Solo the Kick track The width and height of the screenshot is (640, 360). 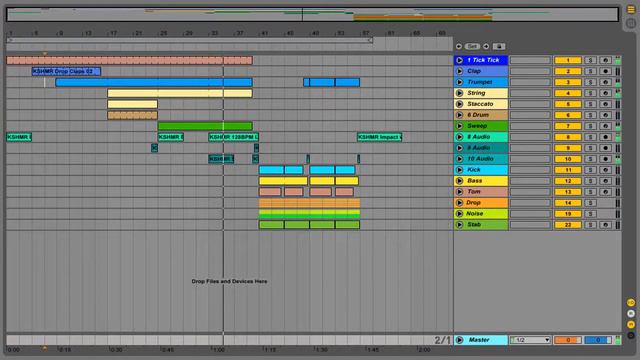(x=590, y=170)
